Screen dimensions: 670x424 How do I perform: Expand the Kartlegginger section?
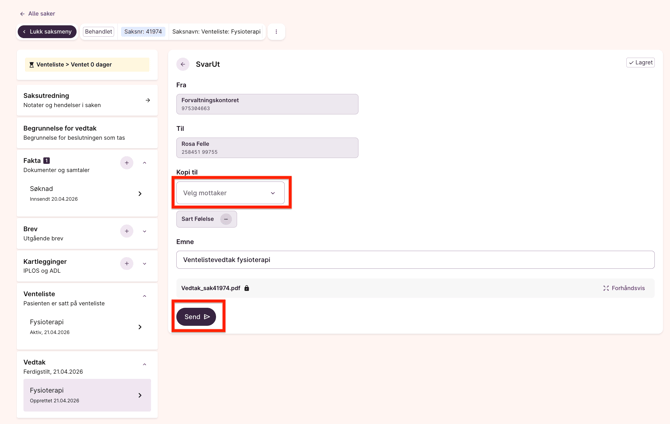pyautogui.click(x=145, y=264)
